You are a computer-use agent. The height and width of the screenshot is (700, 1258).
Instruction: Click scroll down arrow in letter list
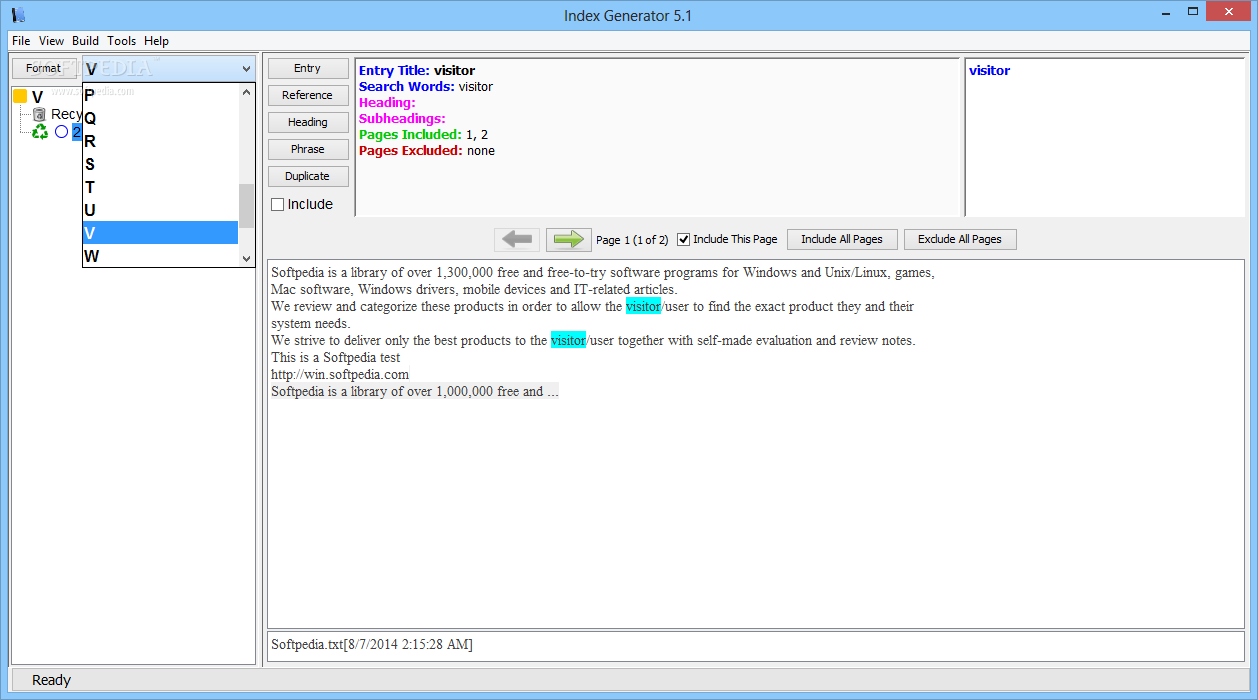tap(247, 258)
